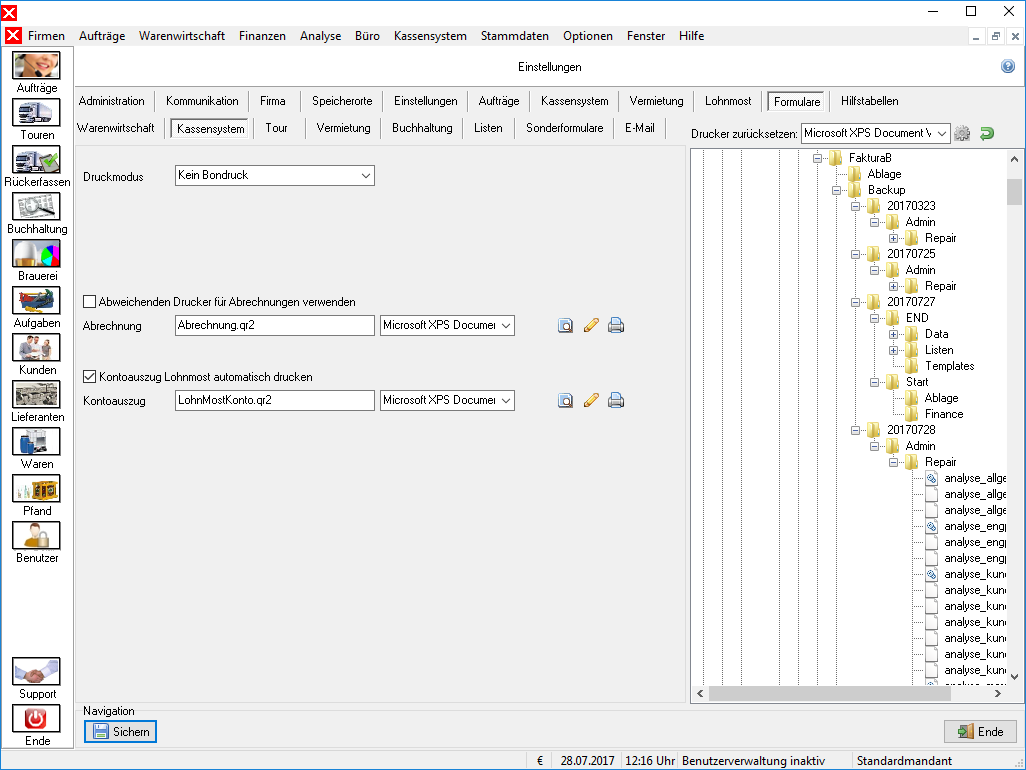
Task: Collapse the 20170728 folder node
Action: click(855, 430)
